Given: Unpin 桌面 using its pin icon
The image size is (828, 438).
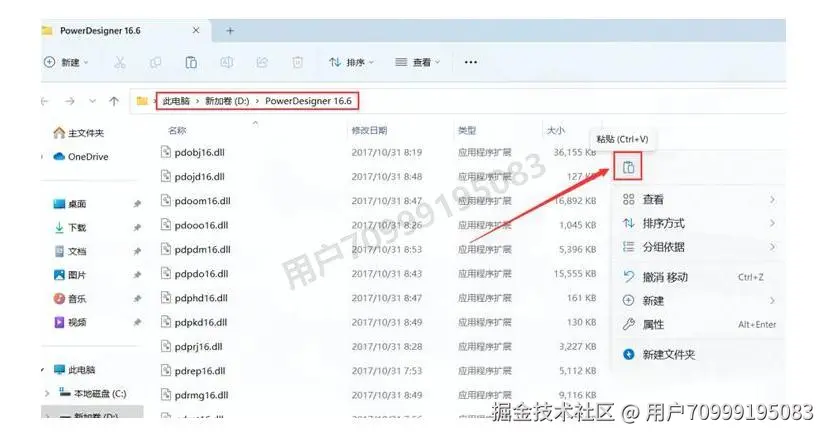Looking at the screenshot, I should 137,204.
